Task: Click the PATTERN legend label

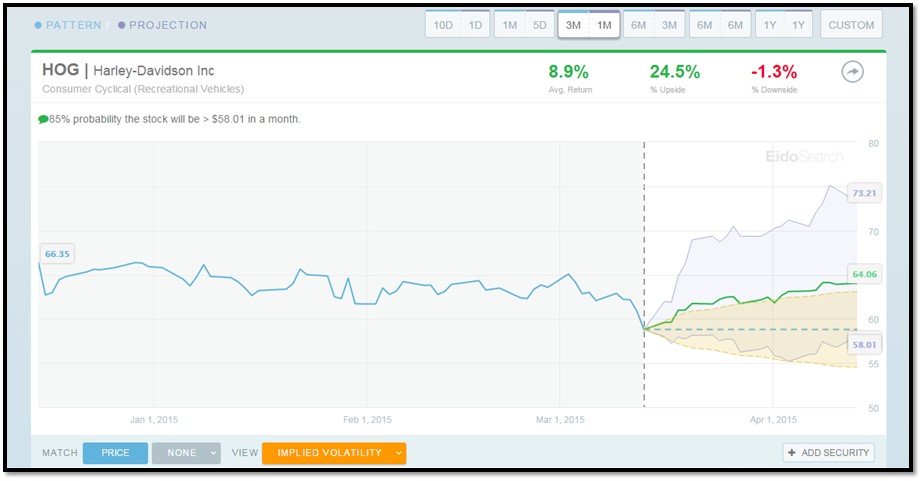Action: point(74,25)
